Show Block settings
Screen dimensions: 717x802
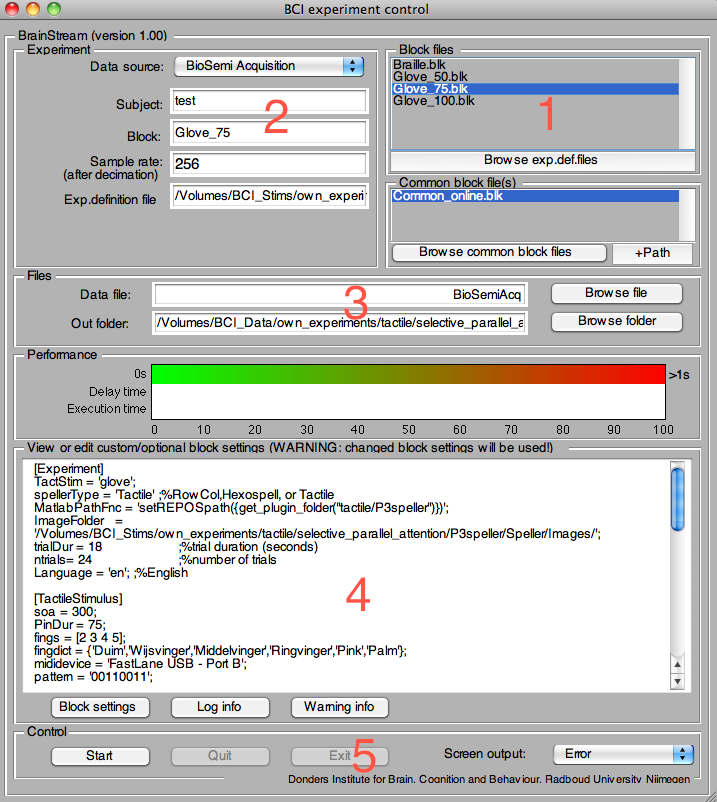[99, 707]
